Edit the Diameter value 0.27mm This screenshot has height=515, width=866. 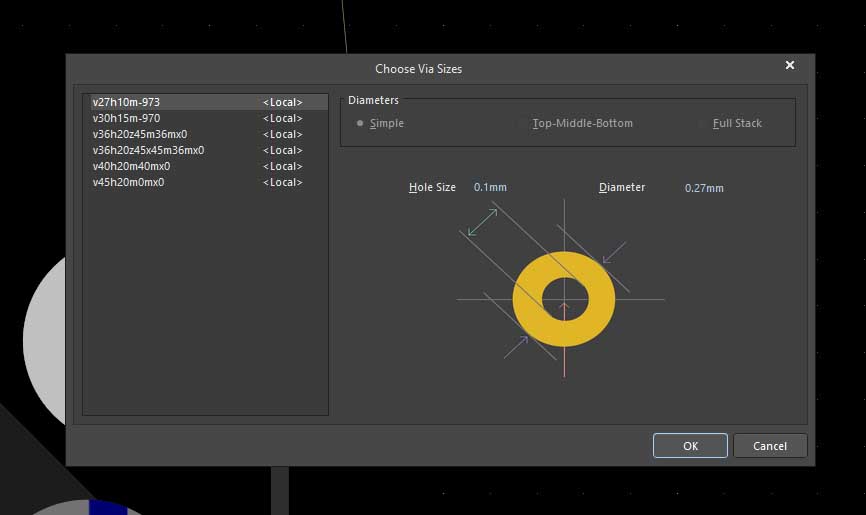(x=704, y=187)
